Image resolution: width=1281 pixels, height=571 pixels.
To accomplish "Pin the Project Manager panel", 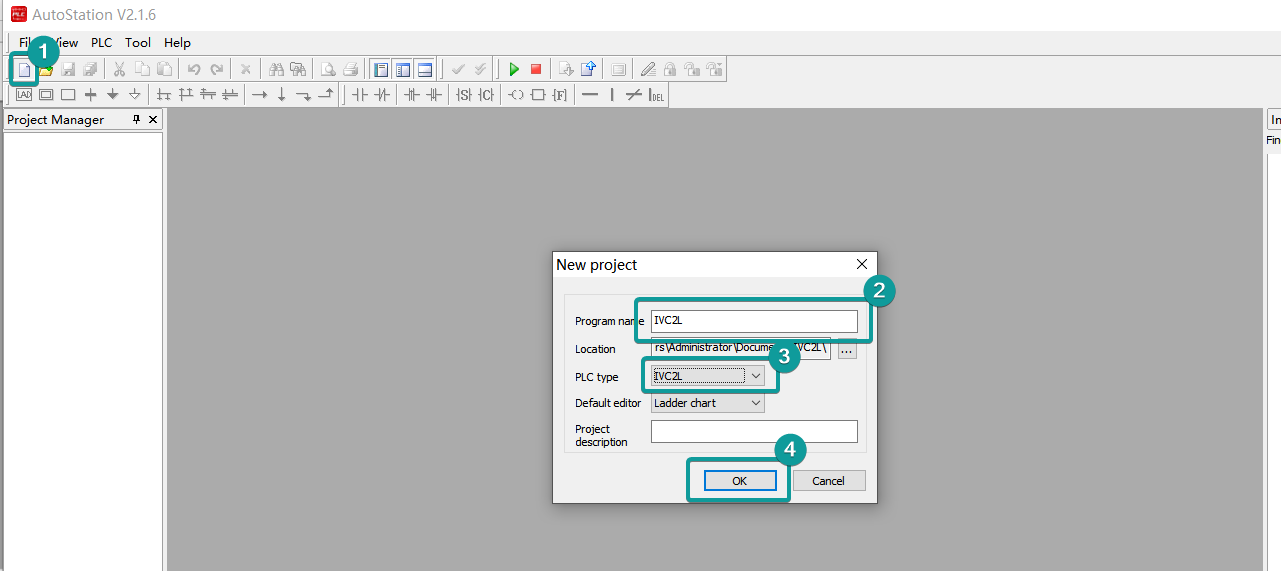I will tap(137, 120).
